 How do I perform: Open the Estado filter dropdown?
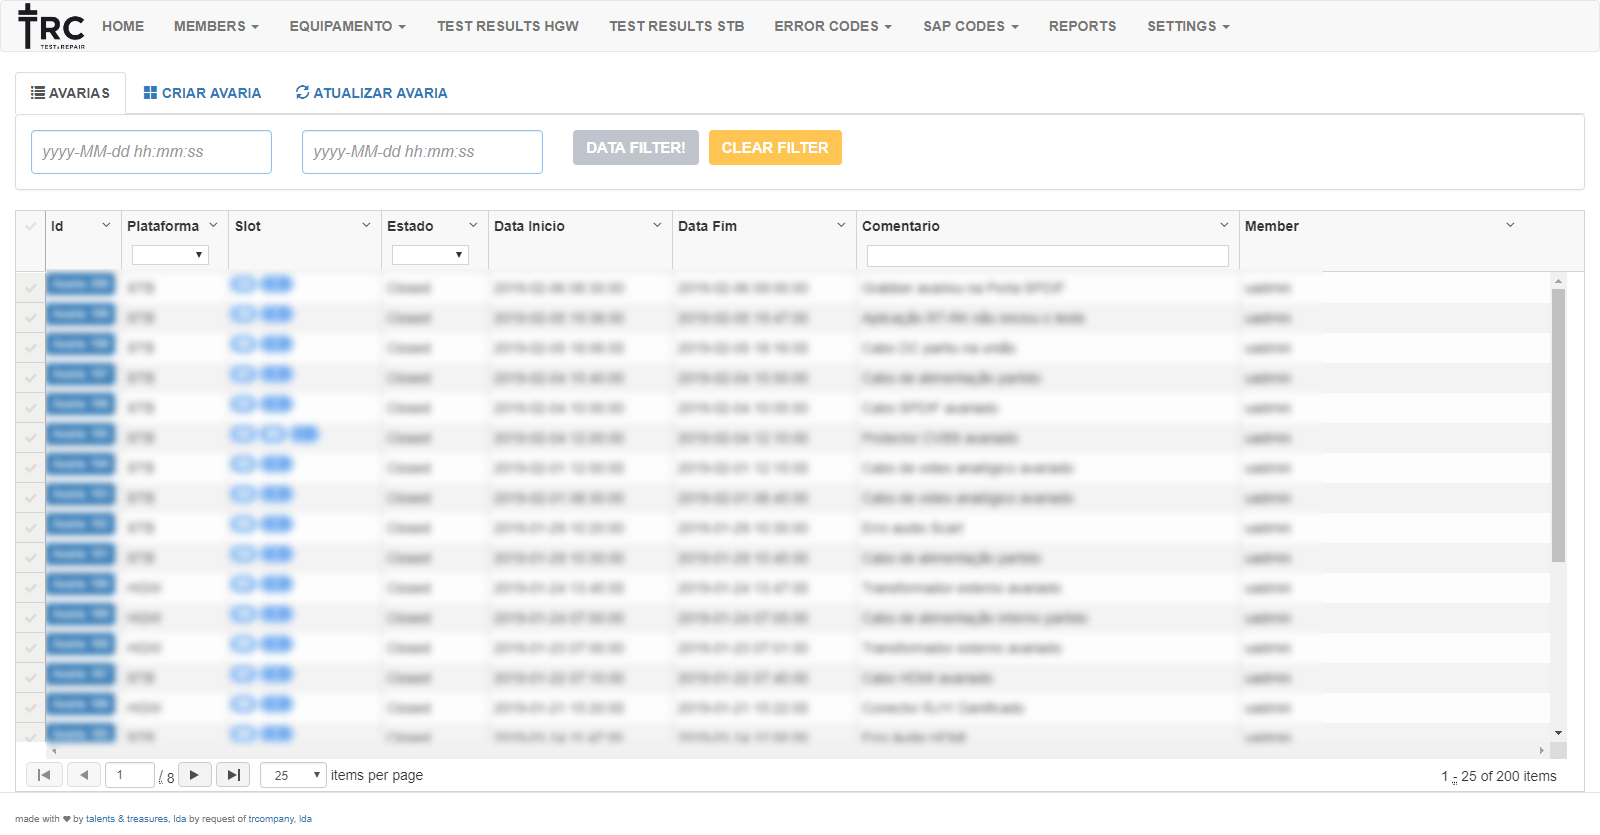430,255
